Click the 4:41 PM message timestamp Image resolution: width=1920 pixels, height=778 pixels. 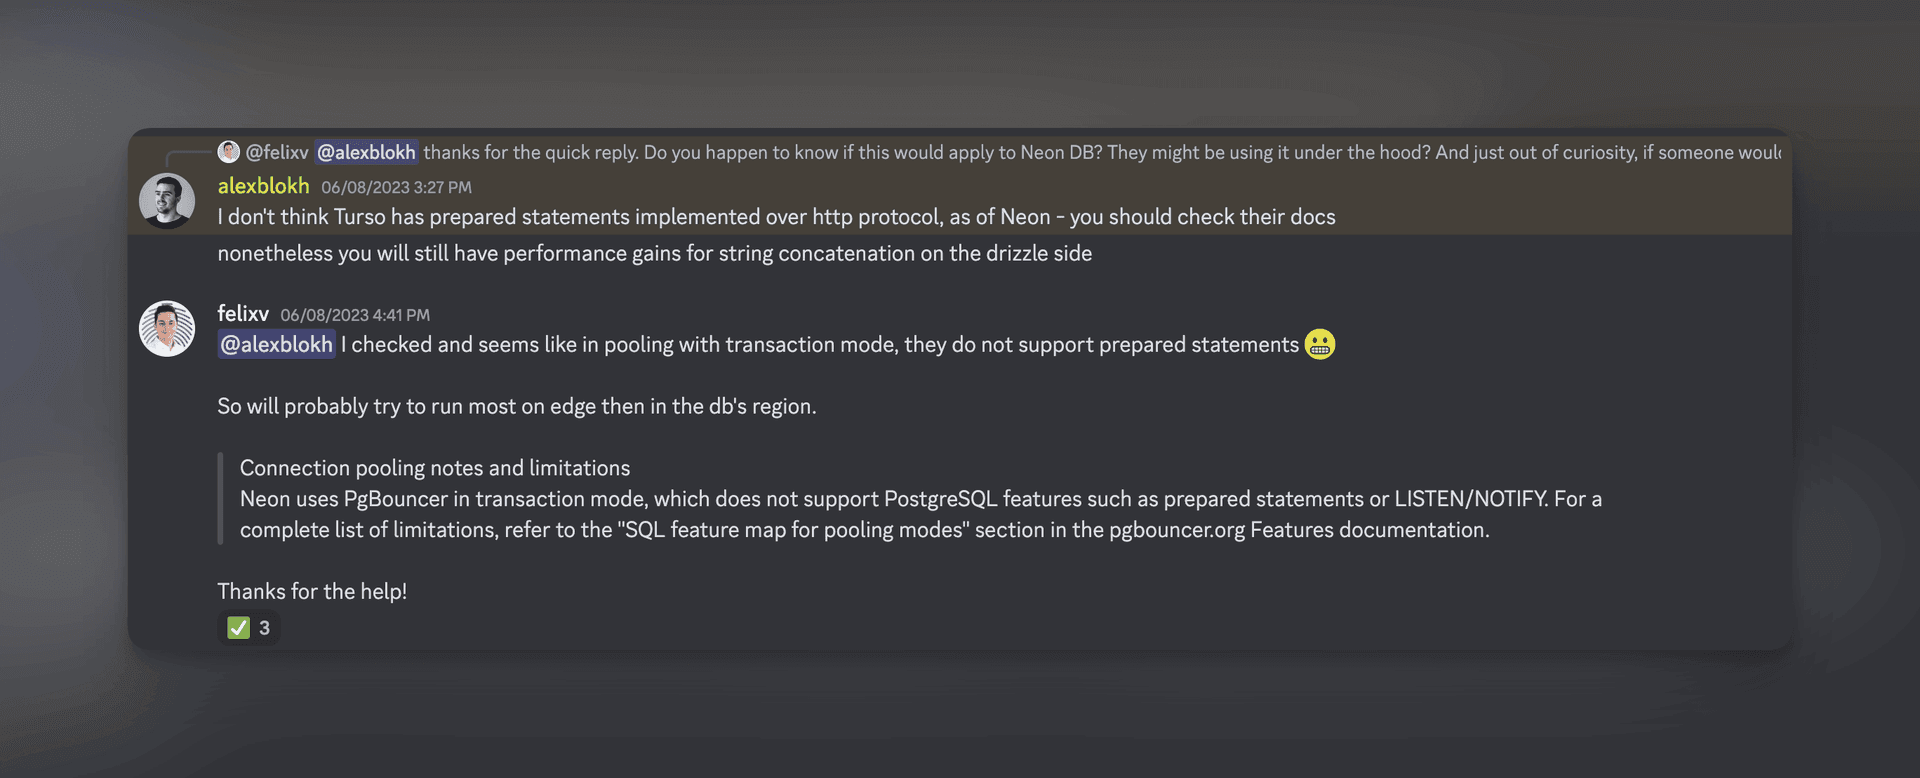355,315
